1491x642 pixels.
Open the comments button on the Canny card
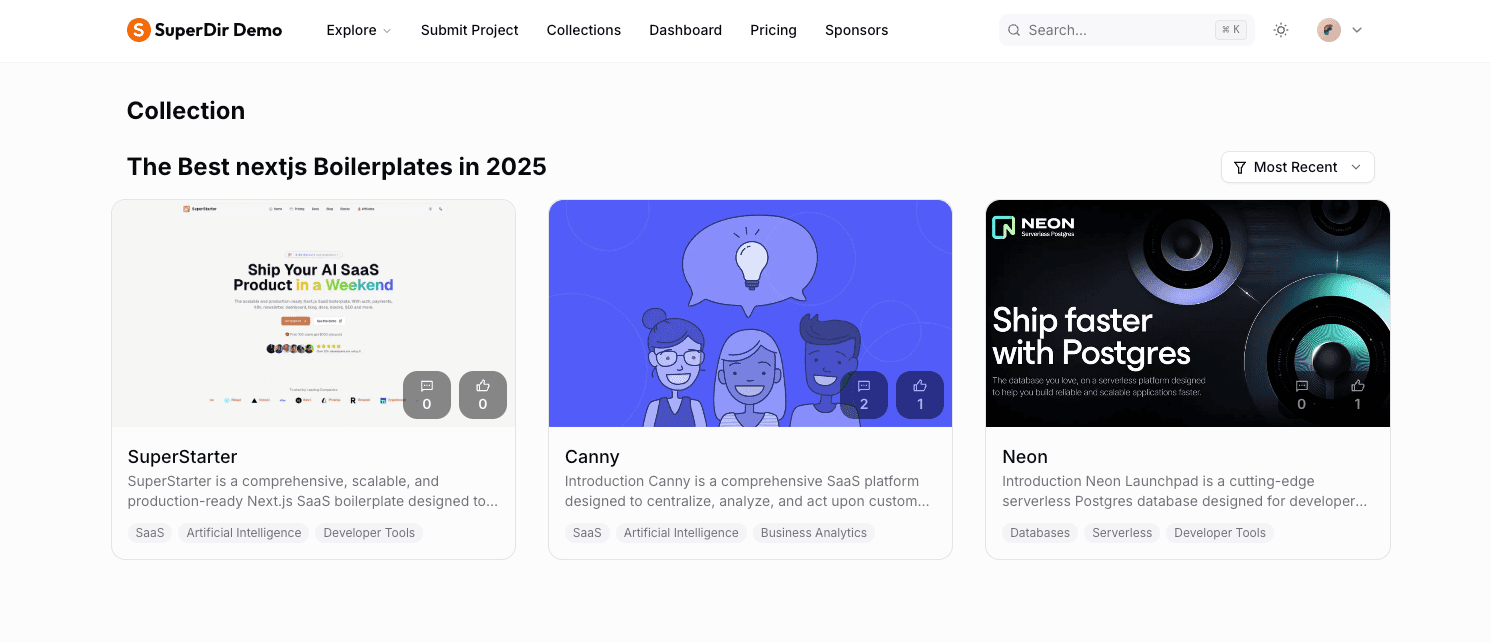[x=864, y=394]
